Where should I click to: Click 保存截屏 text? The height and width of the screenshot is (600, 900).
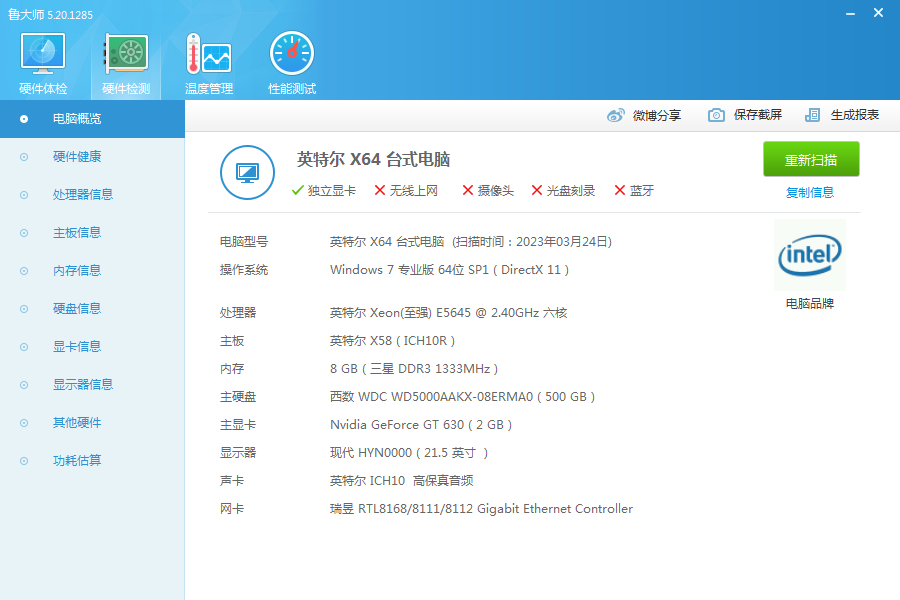[758, 115]
